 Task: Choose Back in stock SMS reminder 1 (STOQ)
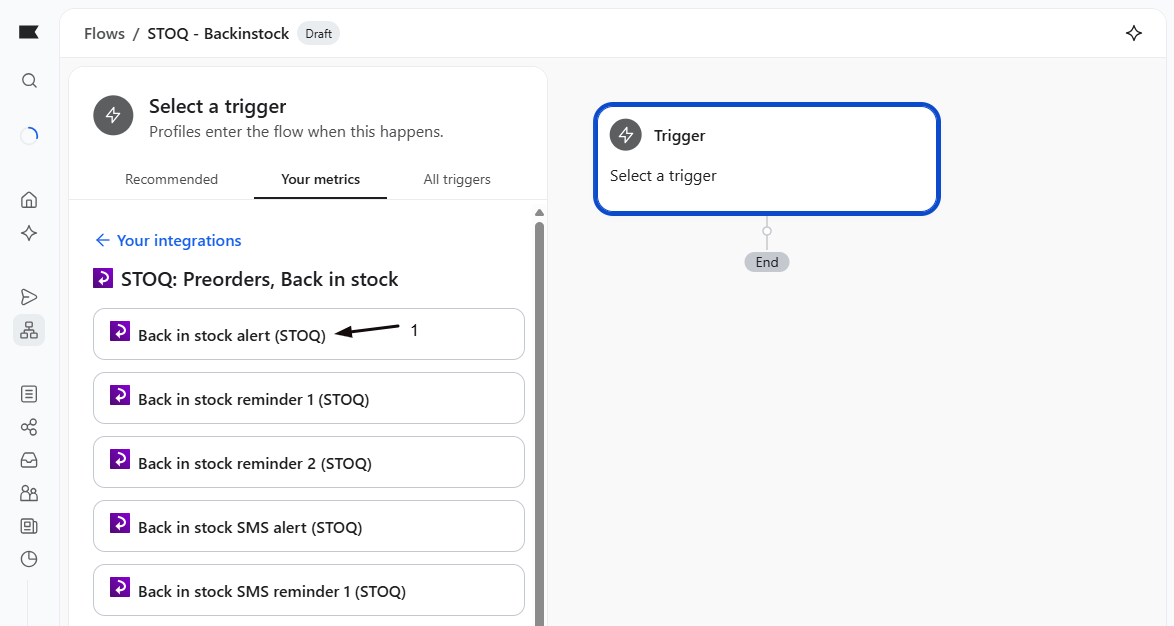click(x=308, y=590)
